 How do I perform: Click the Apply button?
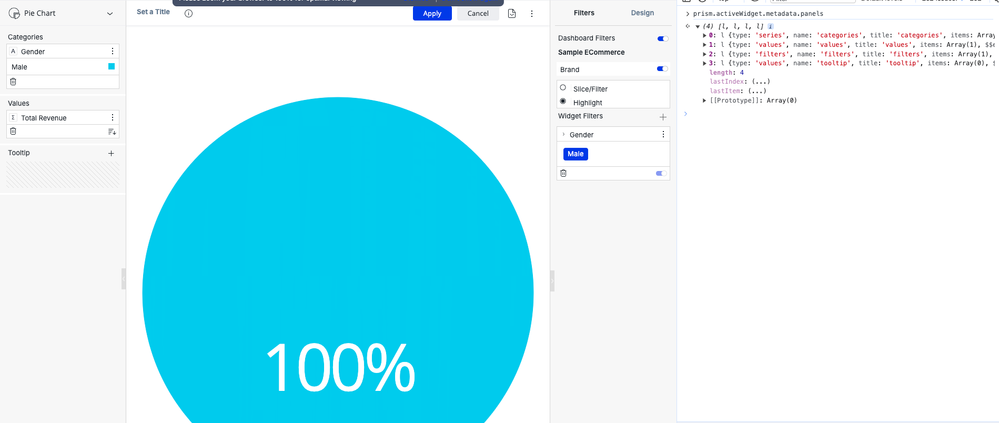[x=432, y=14]
